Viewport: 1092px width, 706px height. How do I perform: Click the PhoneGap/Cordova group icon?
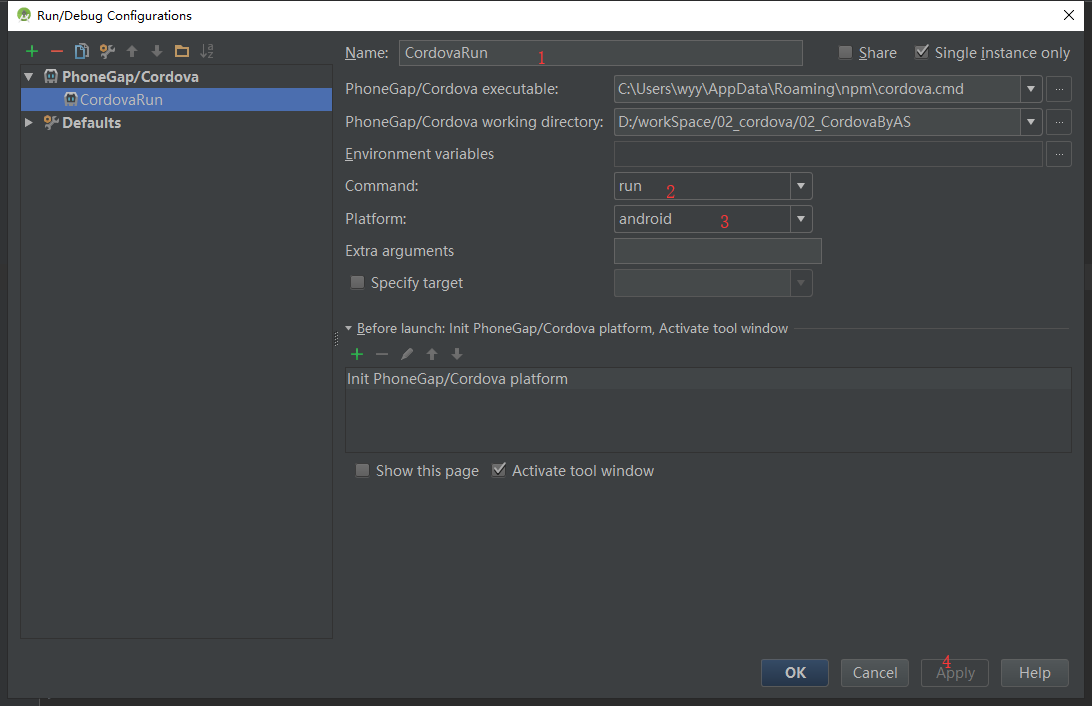51,77
